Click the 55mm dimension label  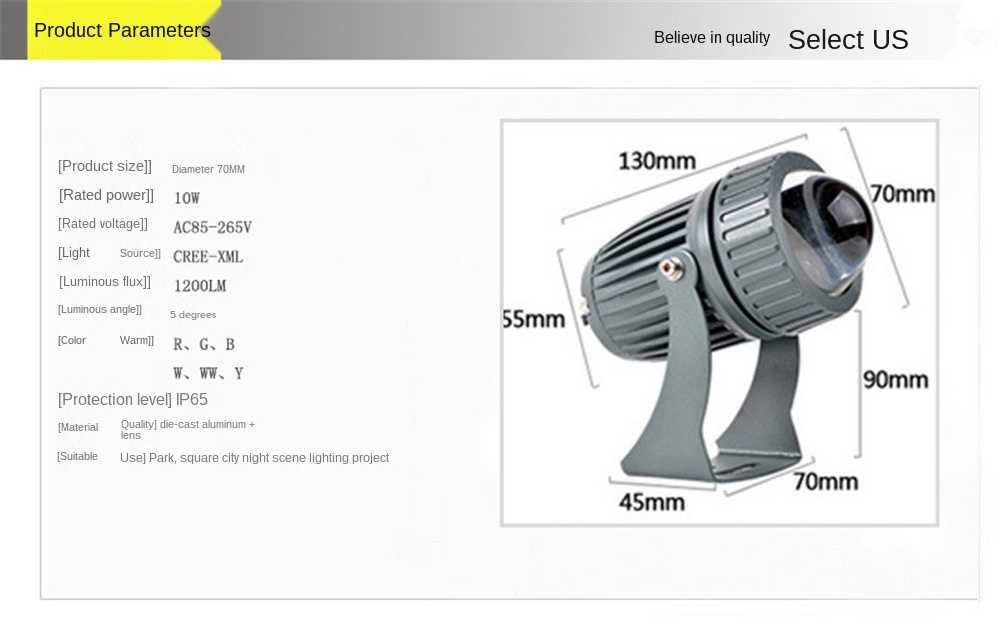[533, 319]
